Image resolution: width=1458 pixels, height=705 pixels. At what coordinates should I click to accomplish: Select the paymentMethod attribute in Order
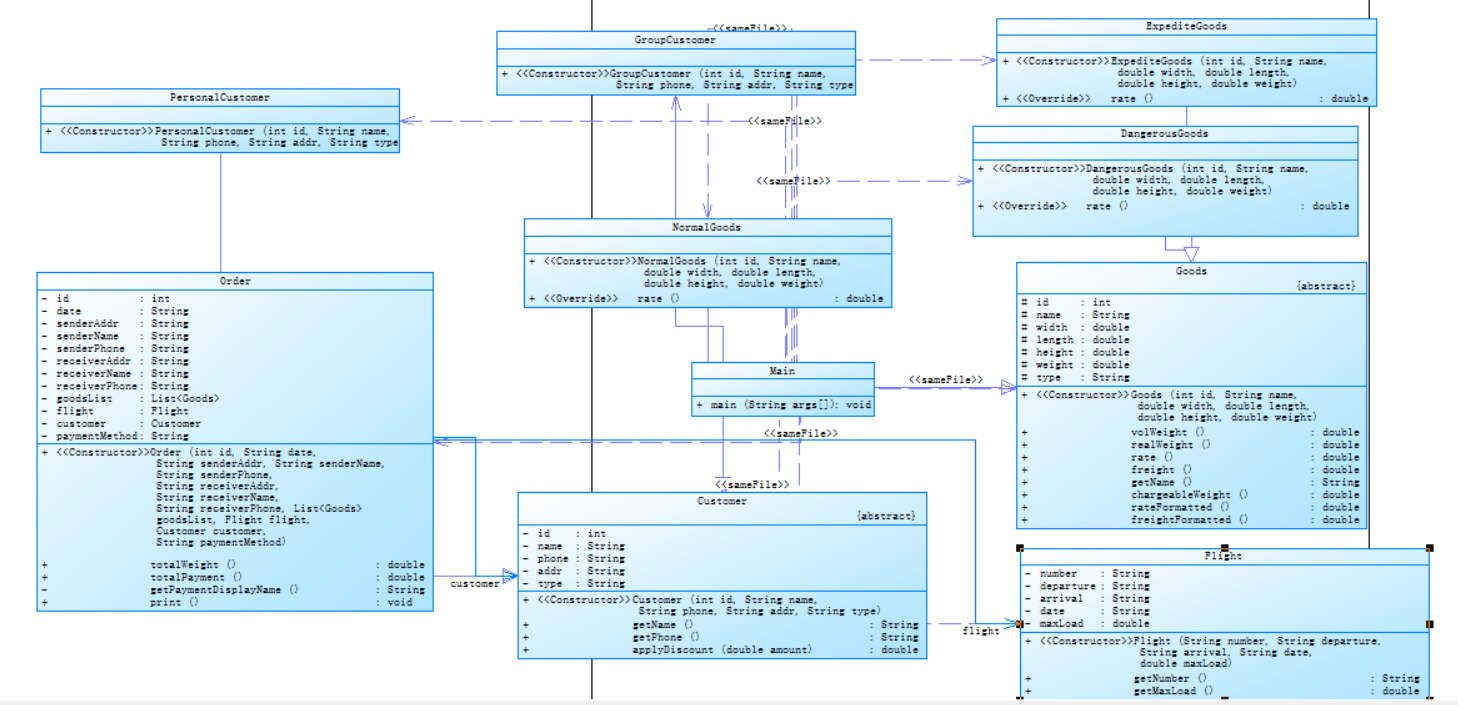click(x=124, y=436)
